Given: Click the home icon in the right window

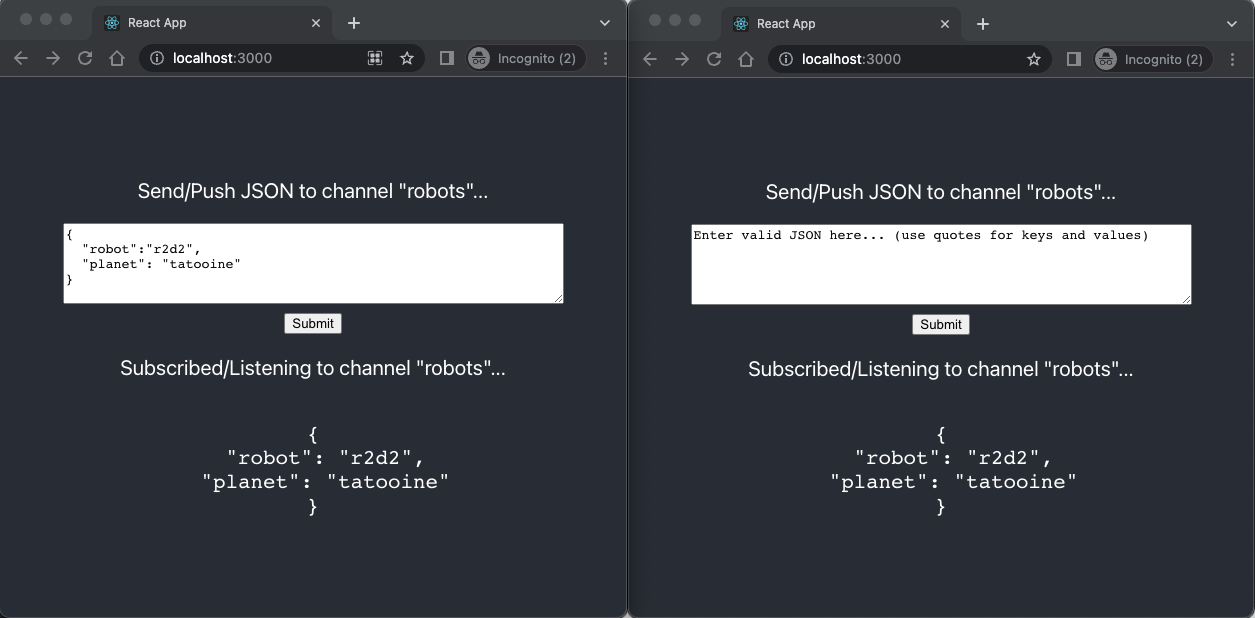Looking at the screenshot, I should (x=746, y=59).
